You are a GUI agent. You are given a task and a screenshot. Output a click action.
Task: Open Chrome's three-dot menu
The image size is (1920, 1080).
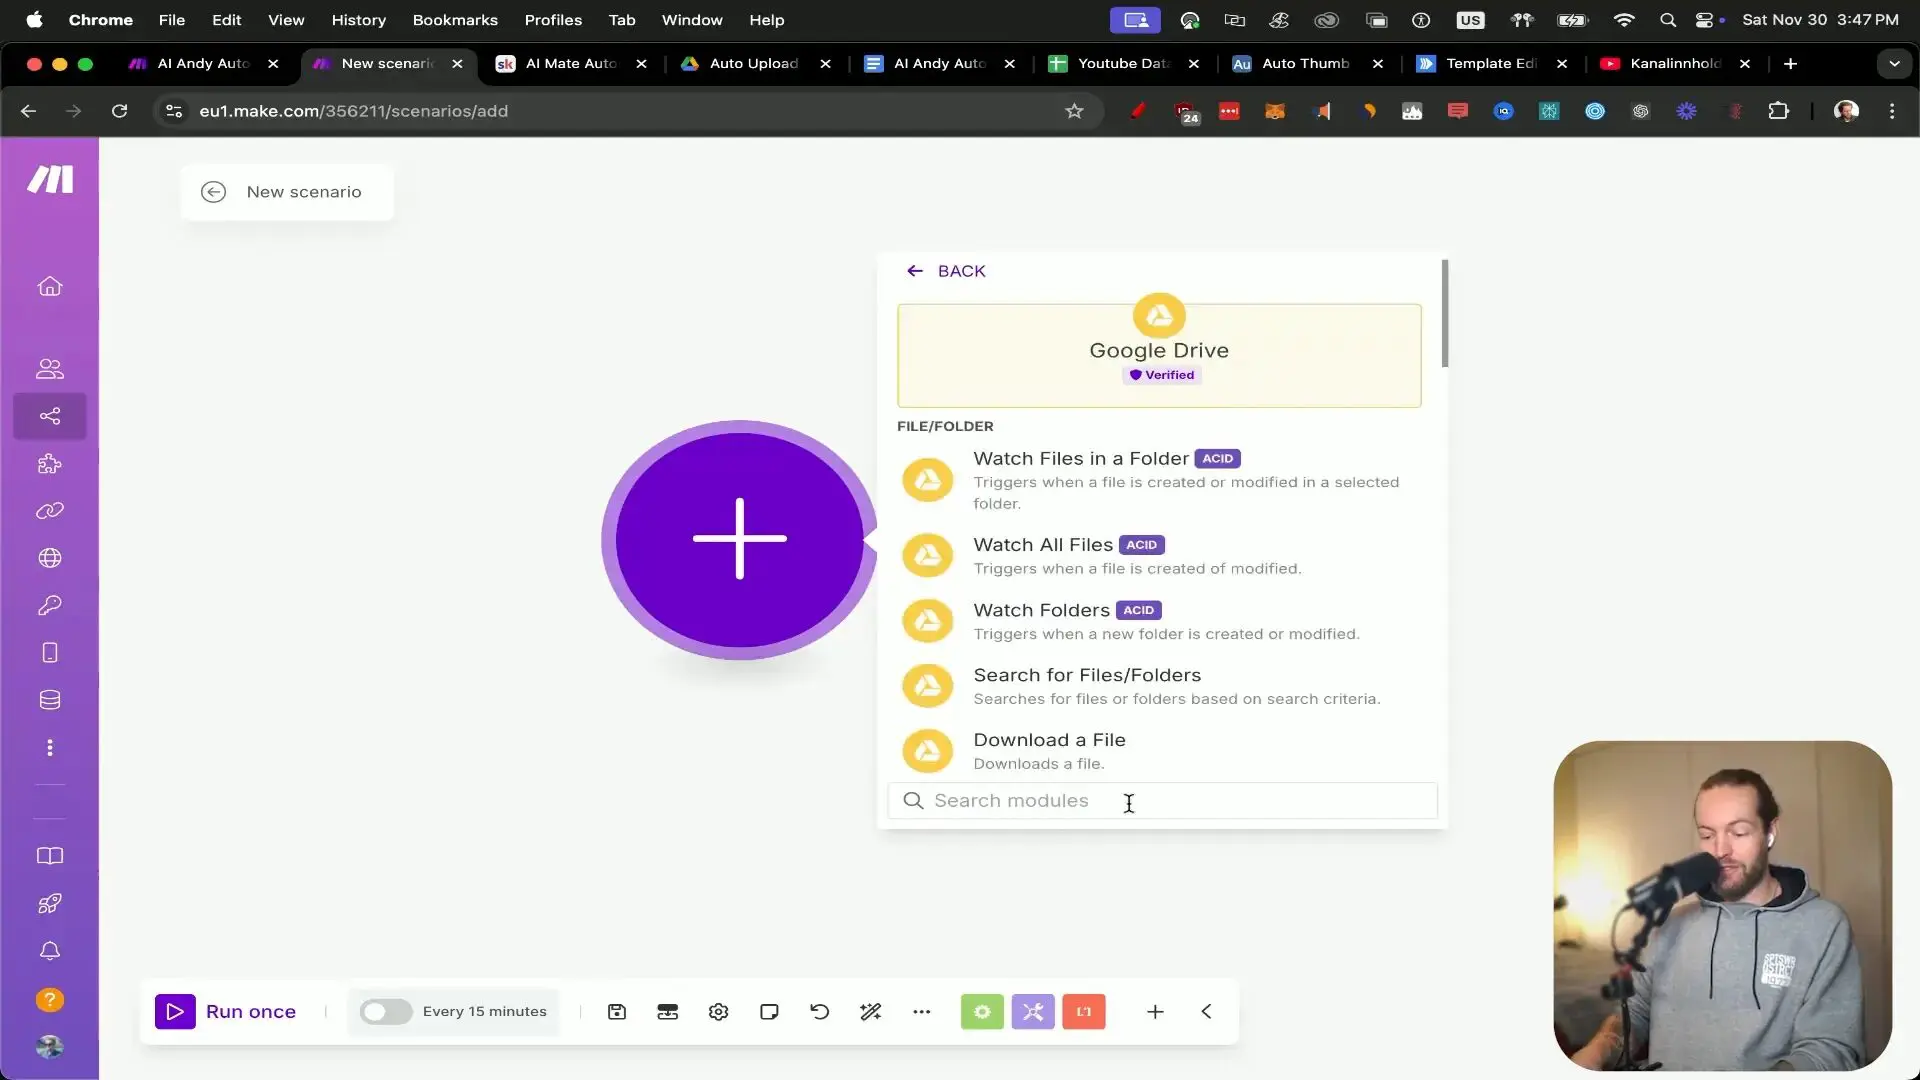pos(1892,111)
